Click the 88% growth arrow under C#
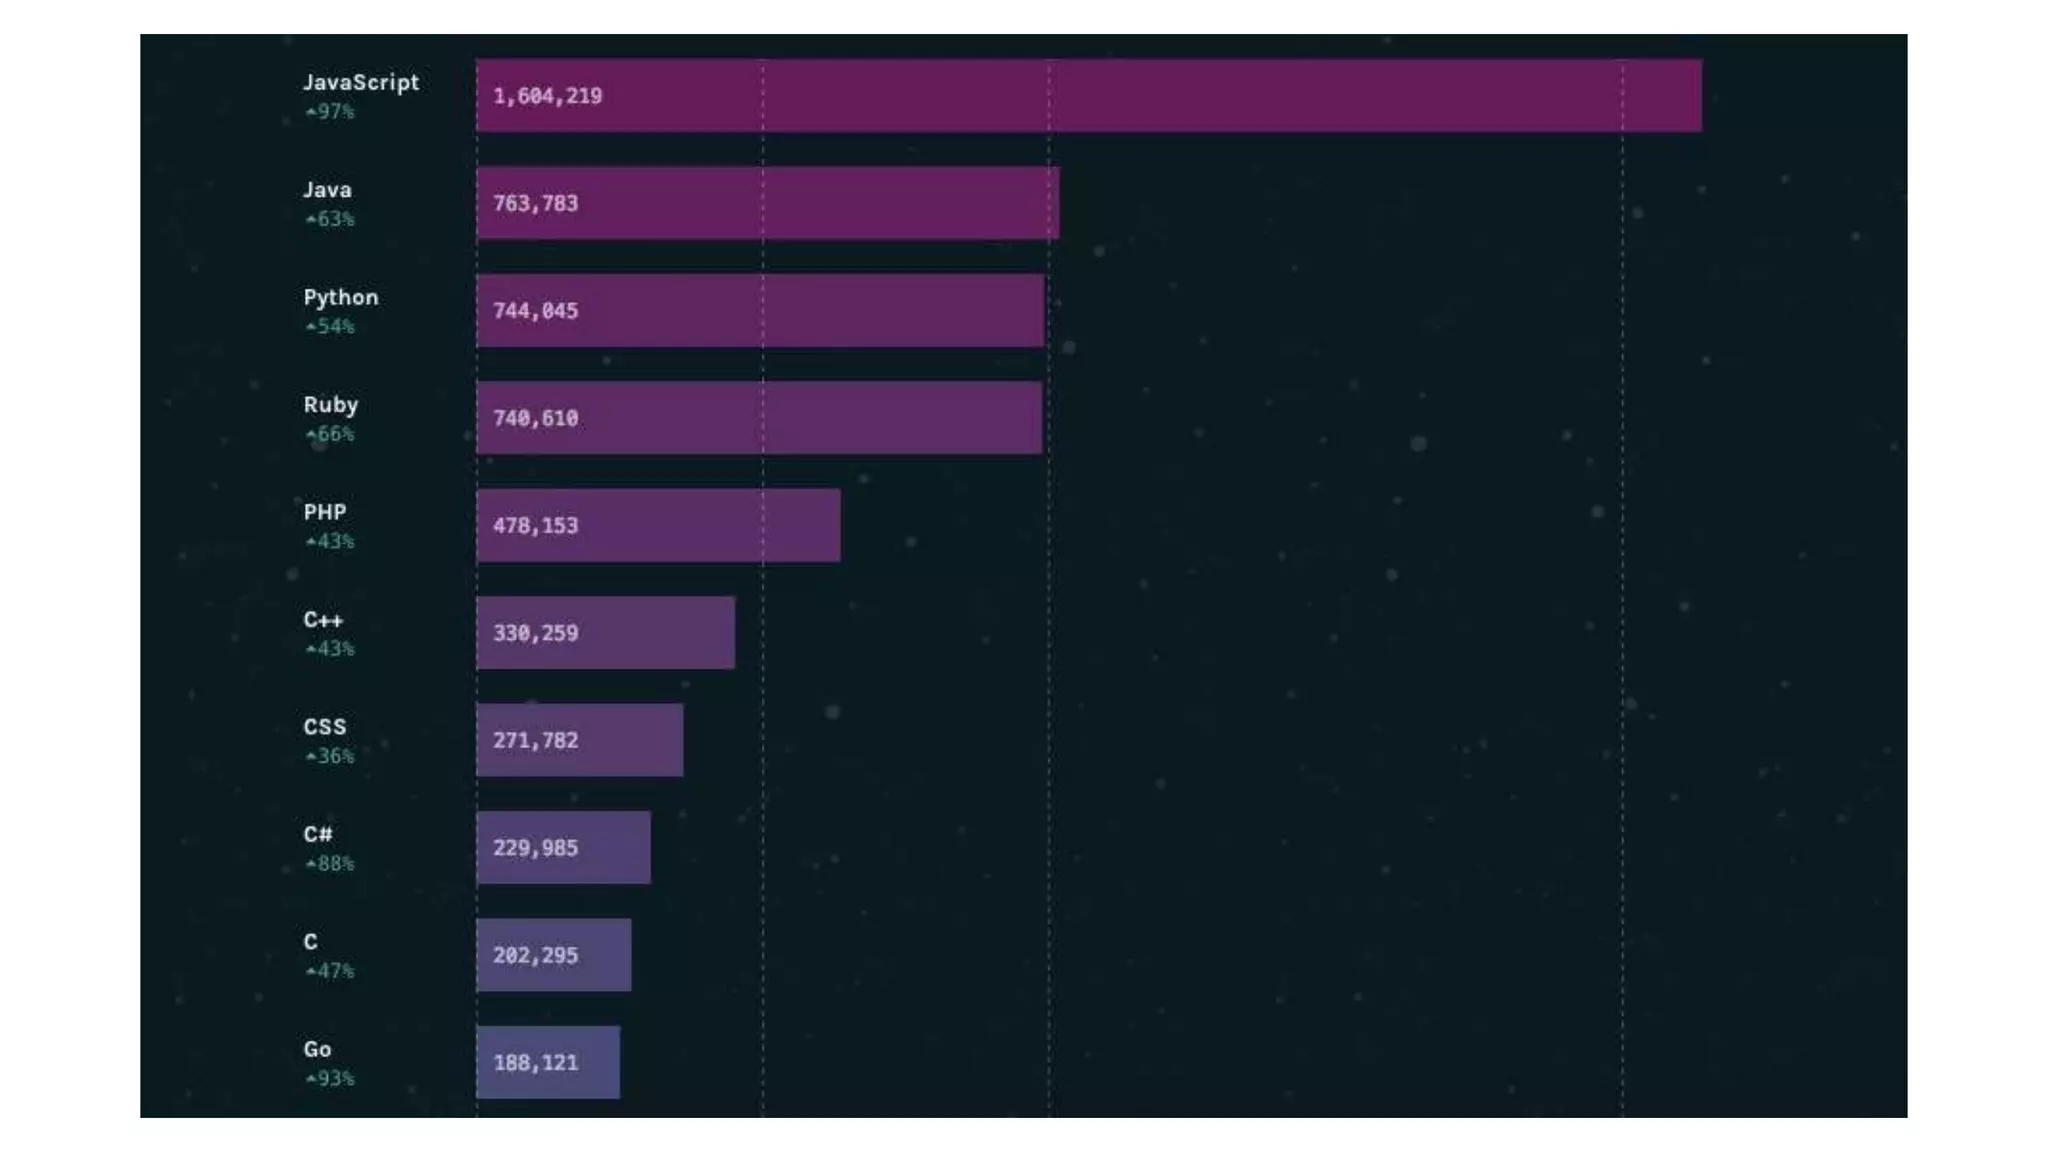Image resolution: width=2048 pixels, height=1152 pixels. (311, 864)
